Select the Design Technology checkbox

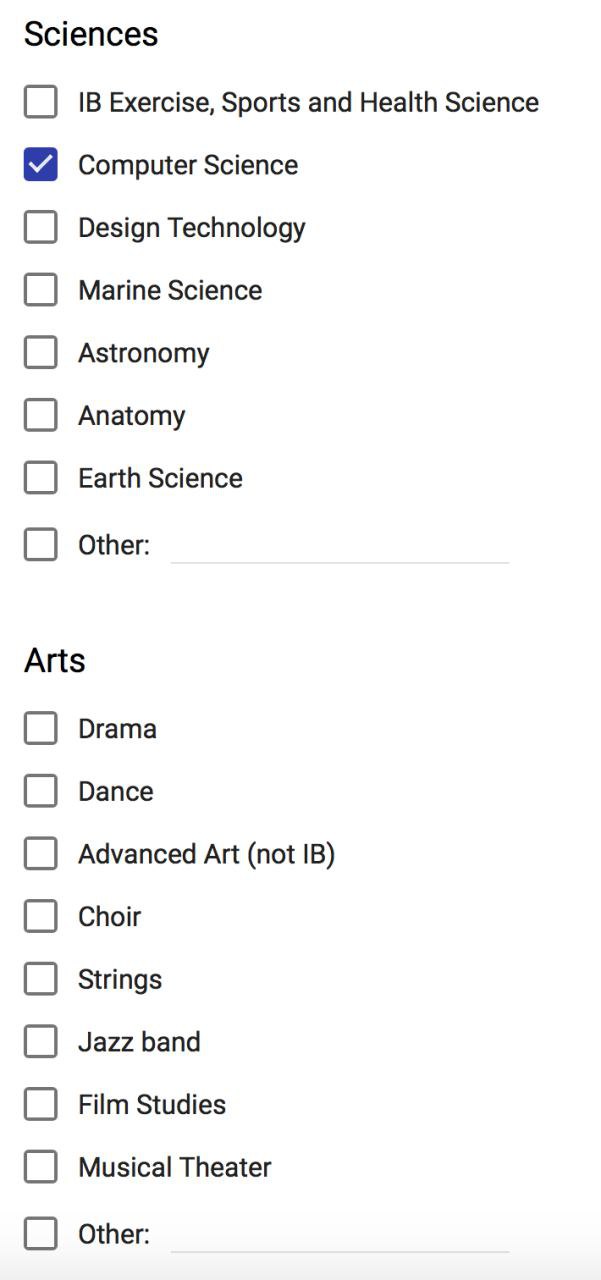40,228
